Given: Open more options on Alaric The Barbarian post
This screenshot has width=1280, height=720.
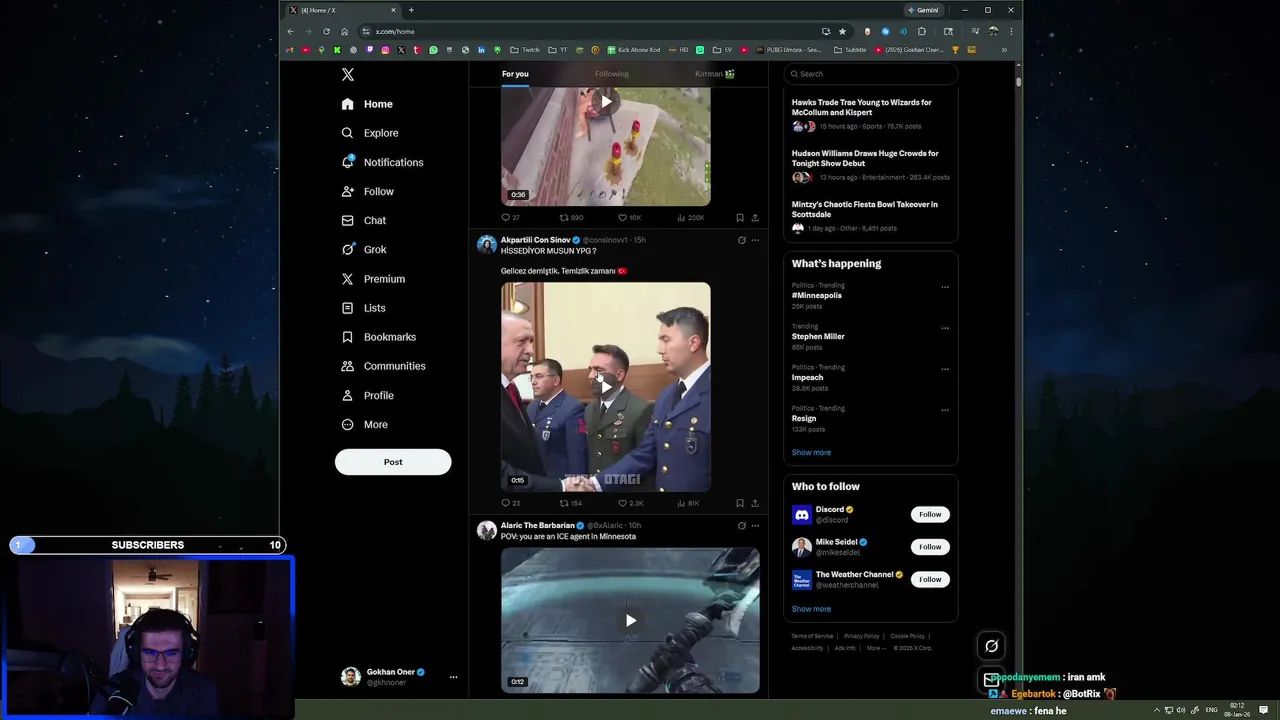Looking at the screenshot, I should (x=755, y=525).
